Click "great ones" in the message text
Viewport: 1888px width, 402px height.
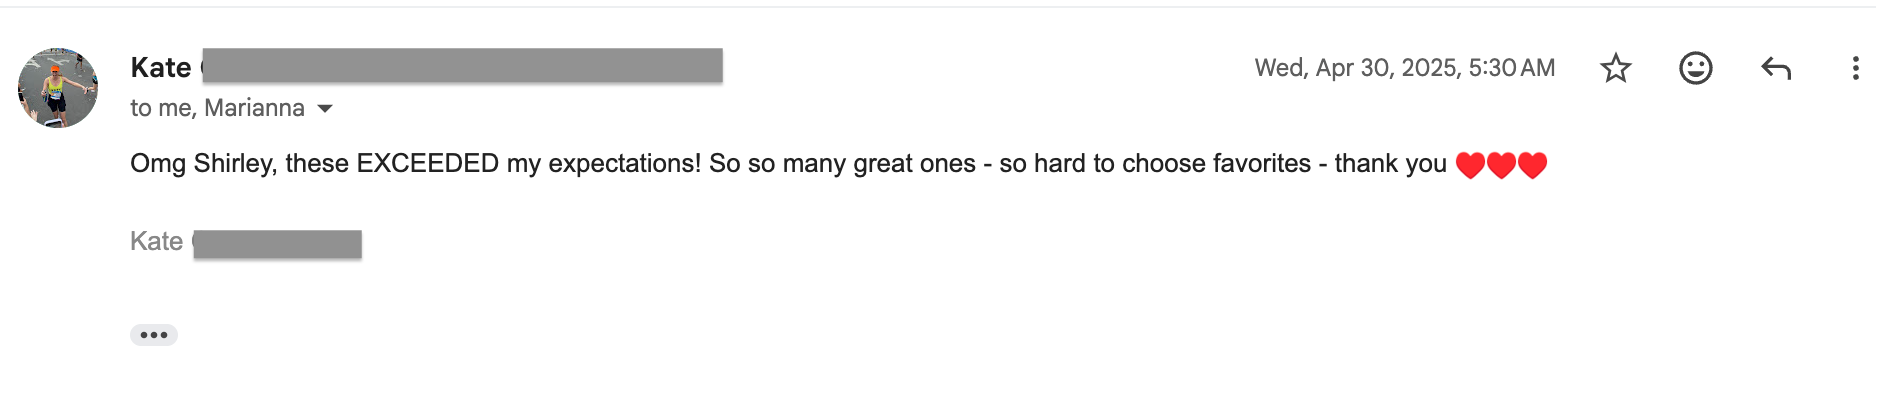point(914,163)
